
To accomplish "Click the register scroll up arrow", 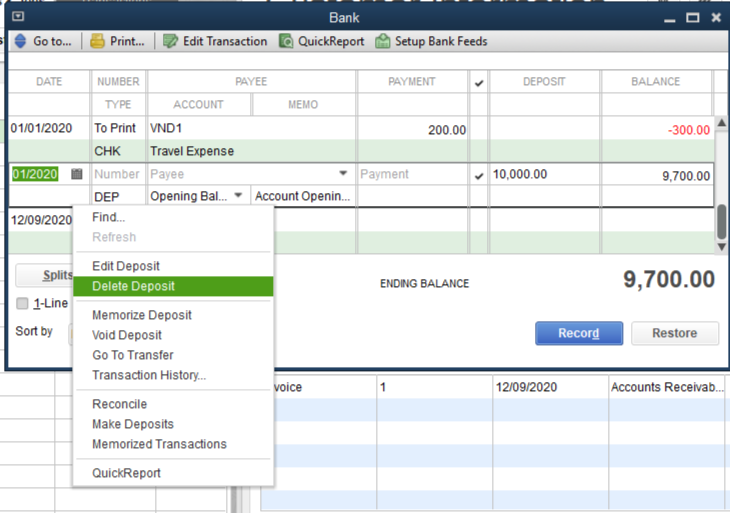I will tap(721, 123).
